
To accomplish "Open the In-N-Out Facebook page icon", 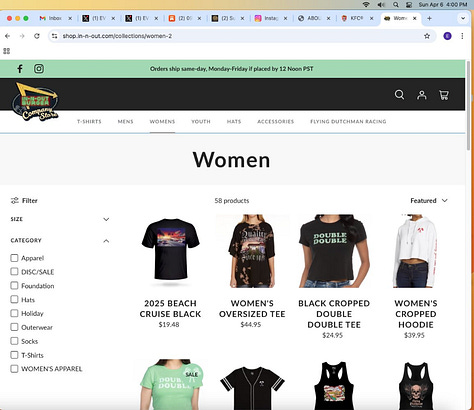I will [x=20, y=69].
